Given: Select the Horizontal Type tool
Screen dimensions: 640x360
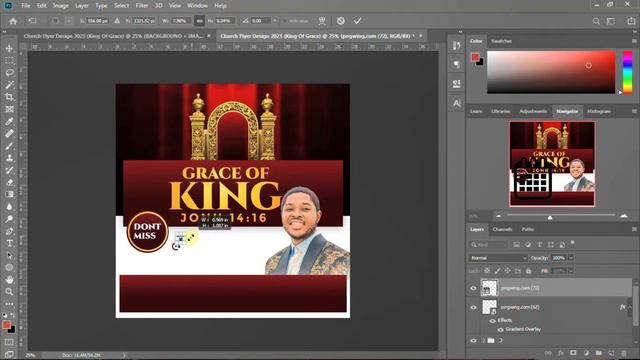Looking at the screenshot, I should (x=9, y=243).
